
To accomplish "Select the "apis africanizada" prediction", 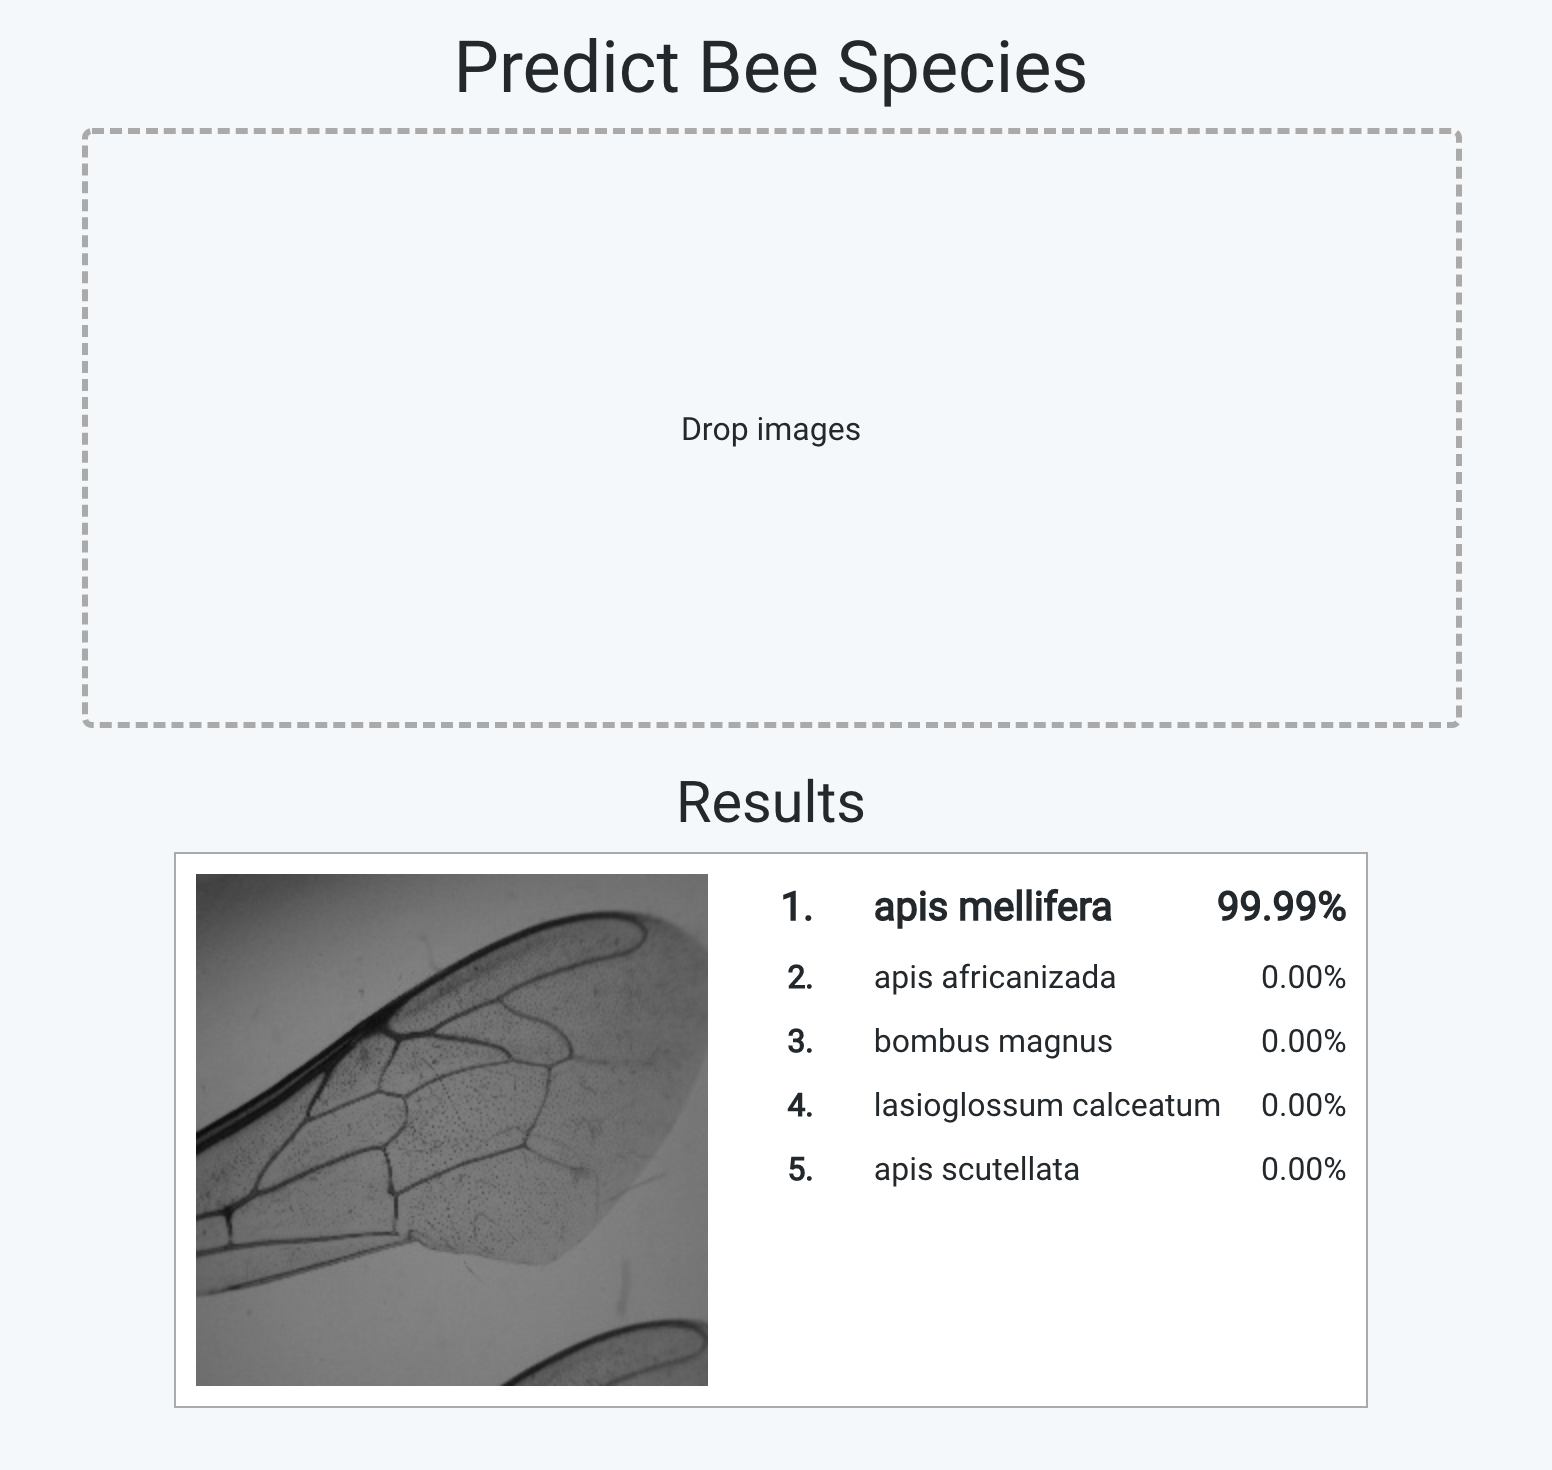I will coord(994,977).
